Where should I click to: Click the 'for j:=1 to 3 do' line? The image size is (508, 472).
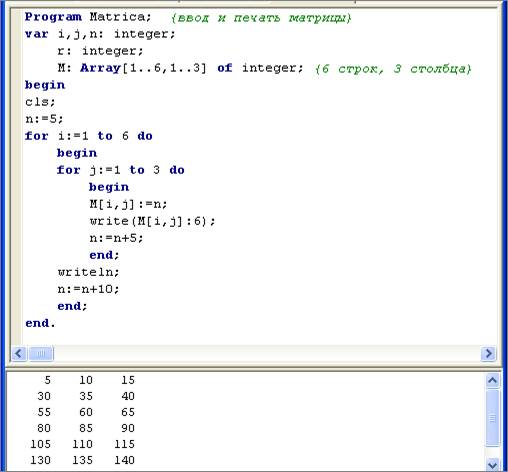point(120,170)
